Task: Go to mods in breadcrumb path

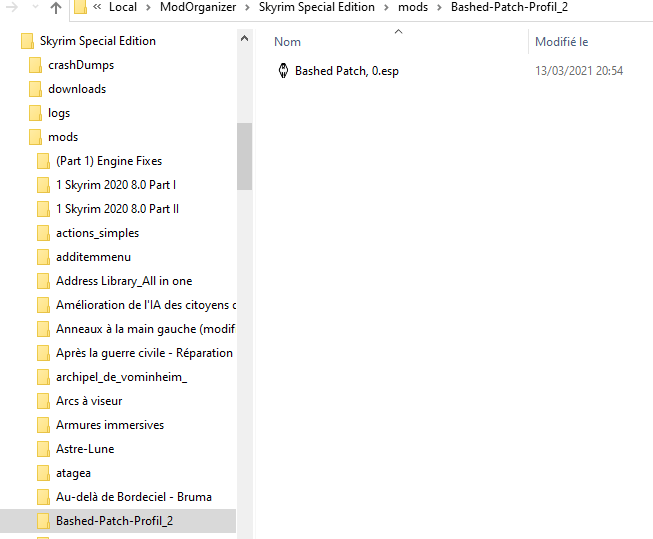Action: point(413,7)
